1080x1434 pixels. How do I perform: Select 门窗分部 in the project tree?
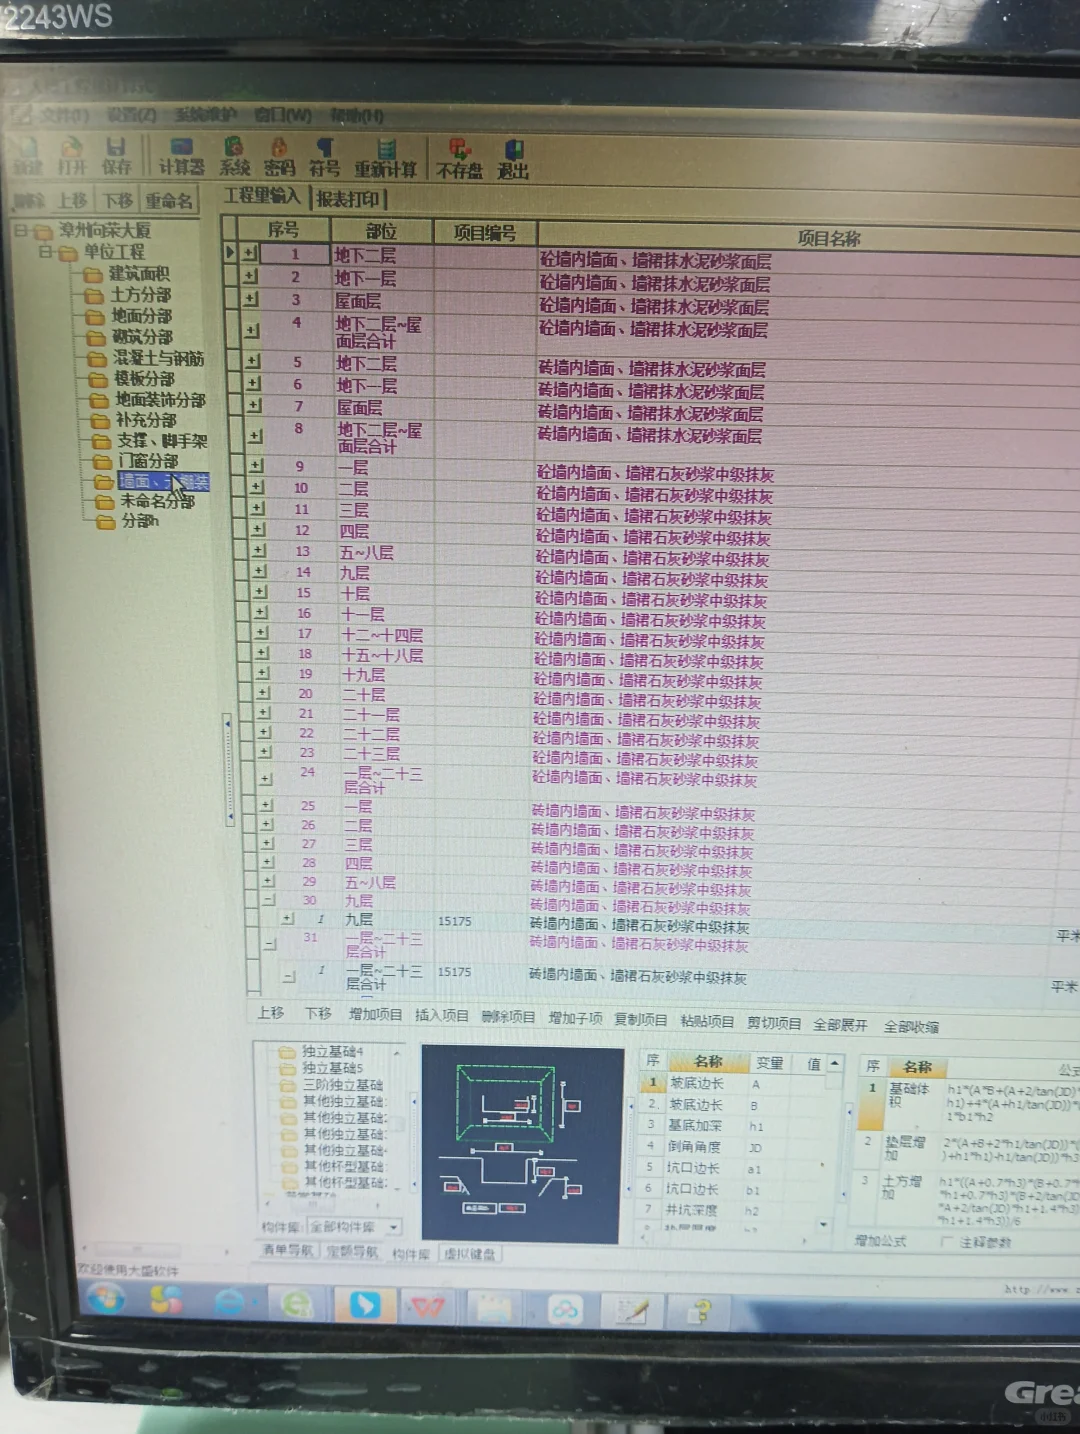point(148,461)
